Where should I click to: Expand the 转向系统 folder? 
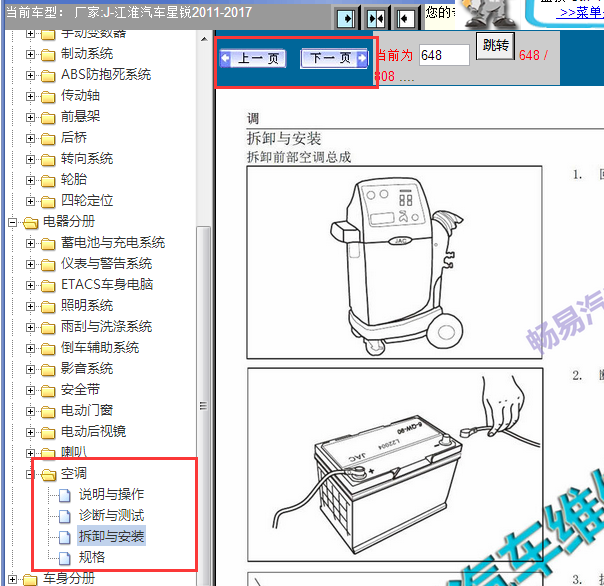[x=30, y=159]
